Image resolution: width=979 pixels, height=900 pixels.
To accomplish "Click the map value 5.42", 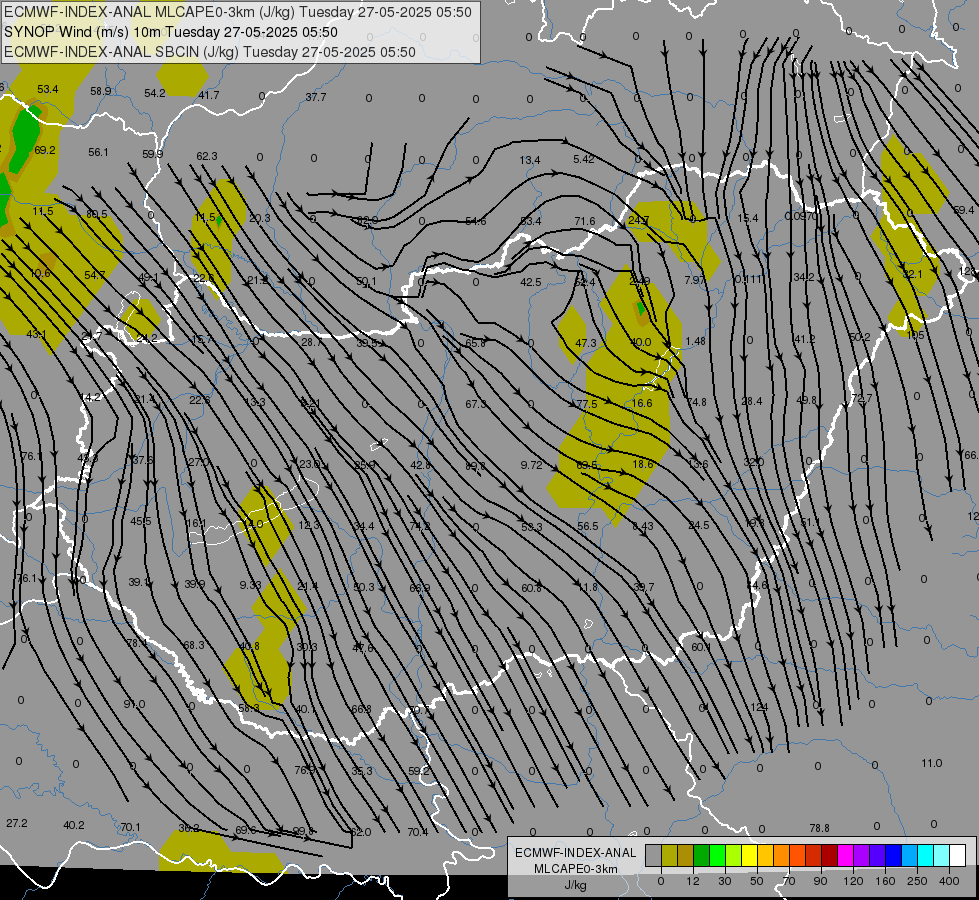I will [x=584, y=159].
